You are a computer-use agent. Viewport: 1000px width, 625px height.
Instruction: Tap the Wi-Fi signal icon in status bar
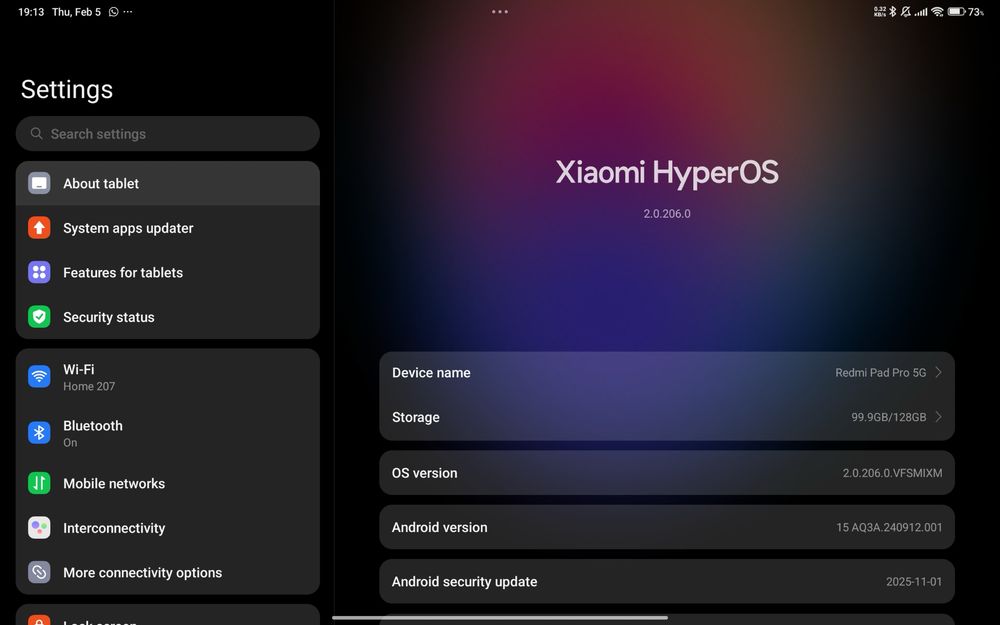click(937, 11)
